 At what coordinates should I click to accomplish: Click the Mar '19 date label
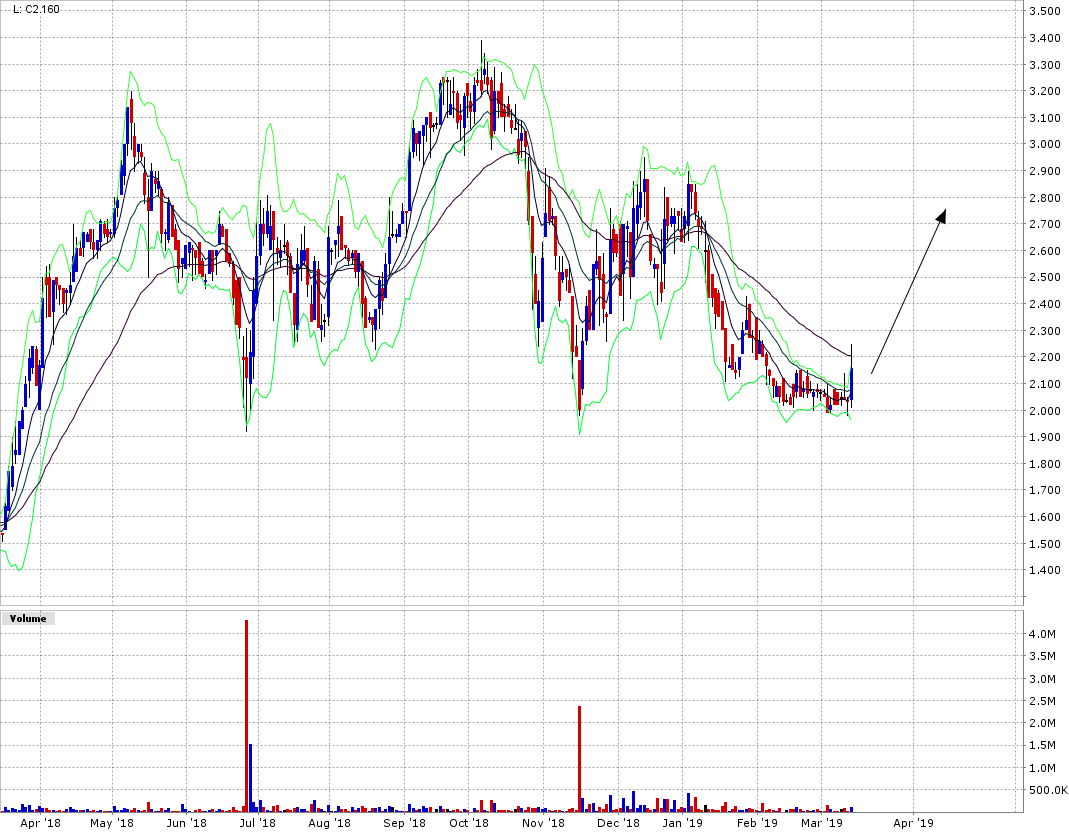(x=822, y=823)
